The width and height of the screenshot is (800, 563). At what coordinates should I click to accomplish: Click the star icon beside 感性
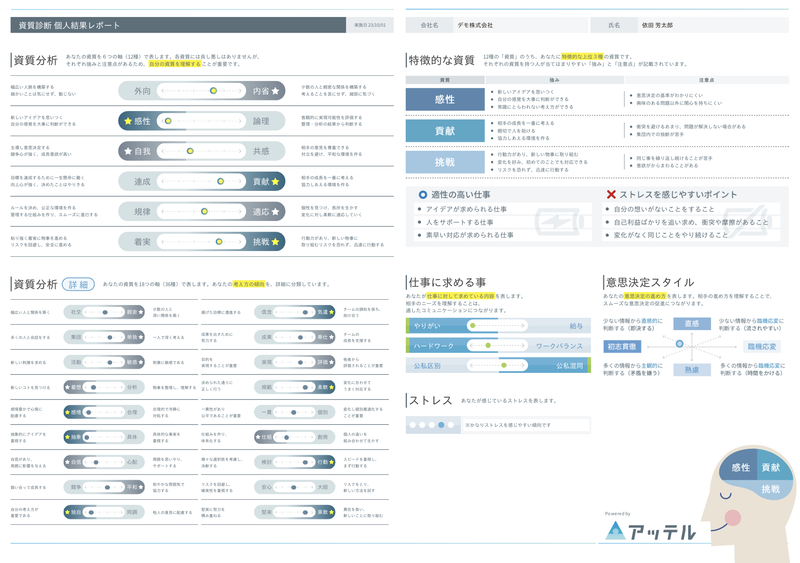coord(128,121)
